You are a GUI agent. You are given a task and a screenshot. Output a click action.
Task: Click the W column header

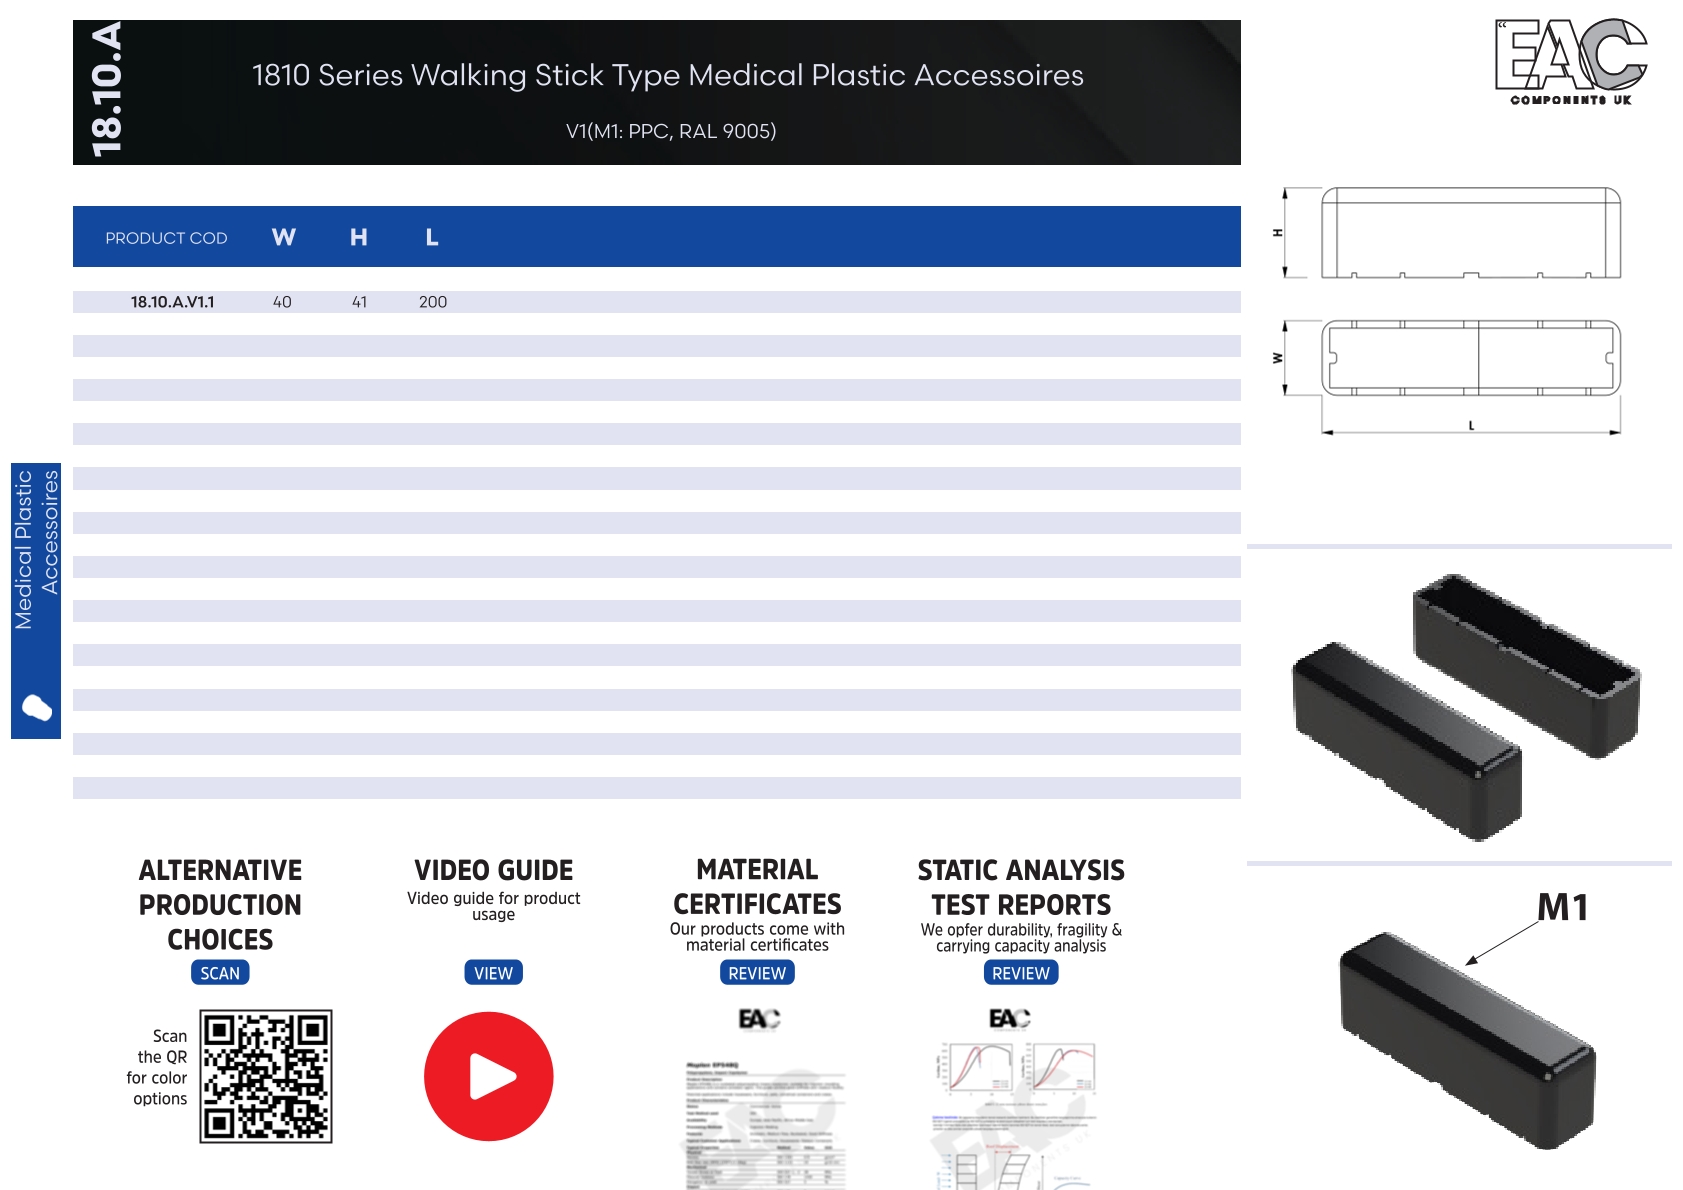284,237
